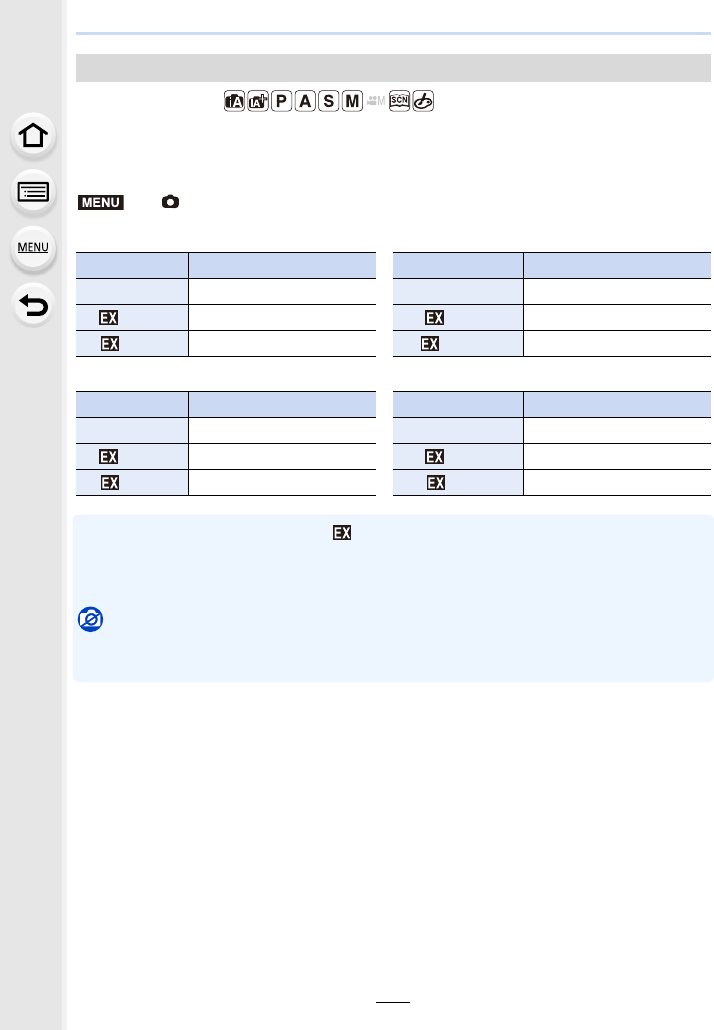Click the round MENU sidebar button
The width and height of the screenshot is (714, 1030).
(35, 248)
